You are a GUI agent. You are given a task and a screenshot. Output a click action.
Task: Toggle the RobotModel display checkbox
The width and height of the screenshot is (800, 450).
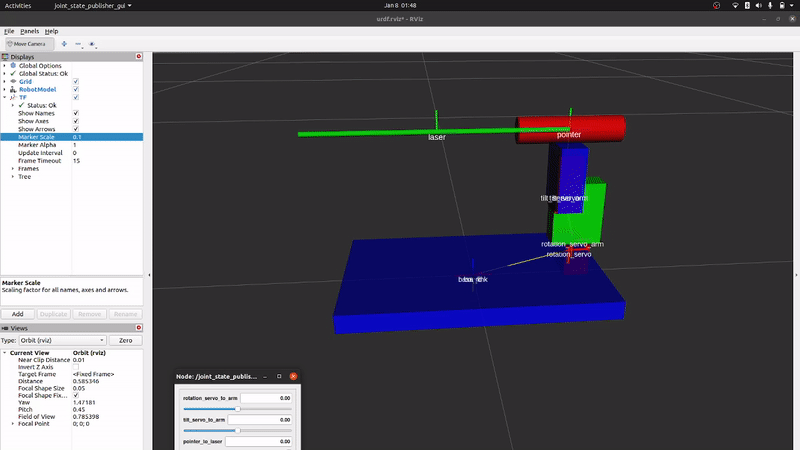(x=76, y=89)
